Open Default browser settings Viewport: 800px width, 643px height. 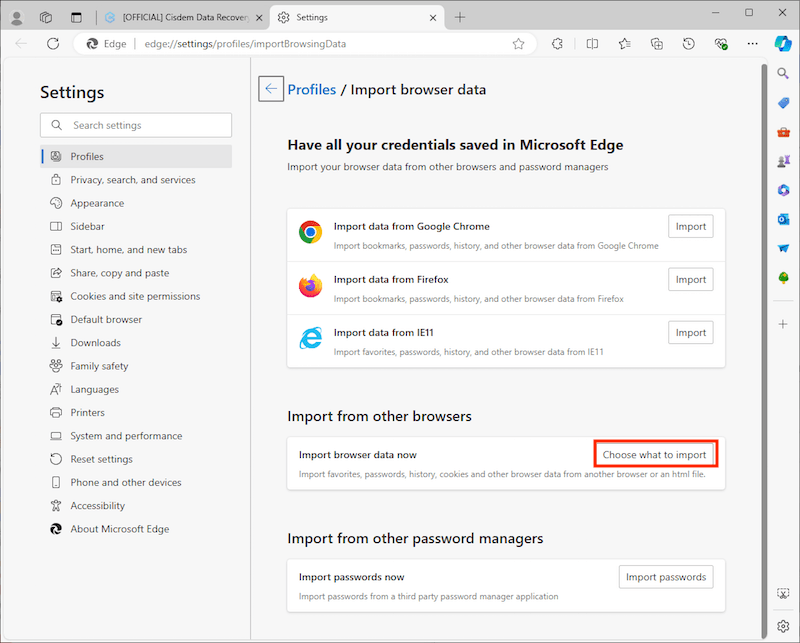[136, 319]
